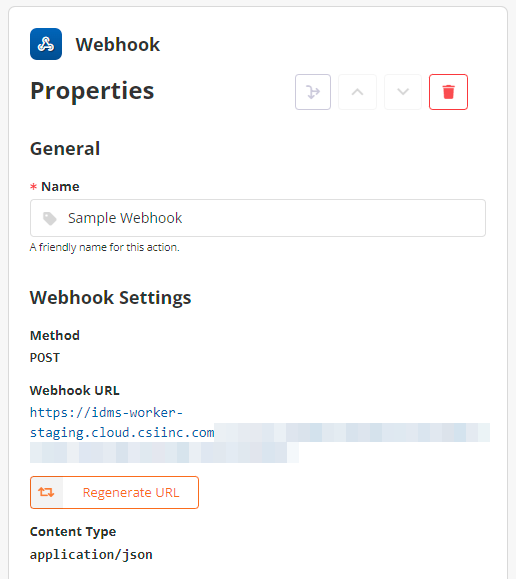The image size is (516, 579).
Task: Click the application/json content type value
Action: click(91, 555)
